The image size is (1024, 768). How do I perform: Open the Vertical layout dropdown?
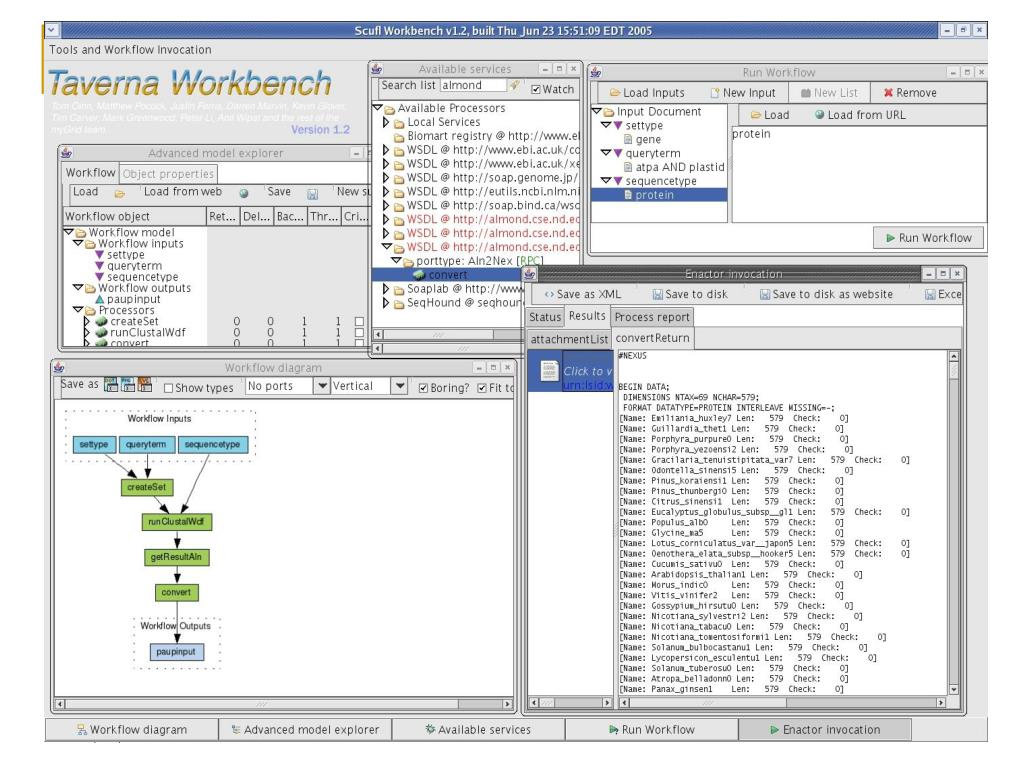pos(400,386)
